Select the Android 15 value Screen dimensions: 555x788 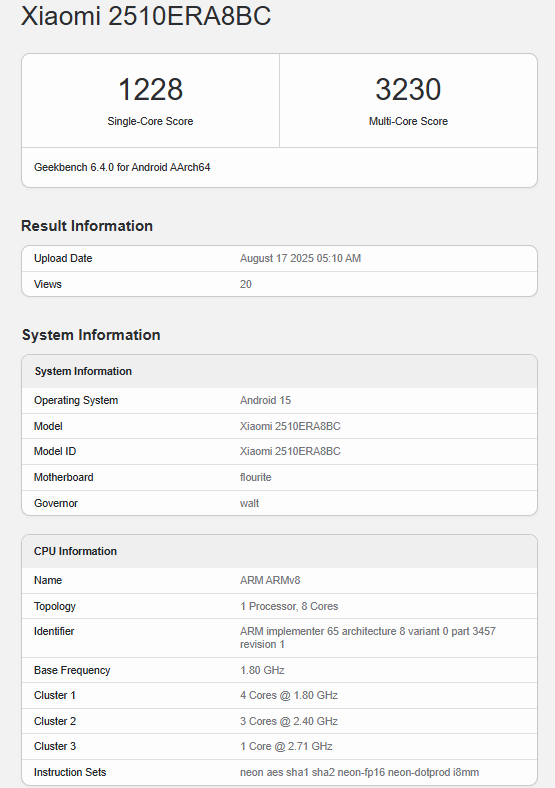pyautogui.click(x=265, y=401)
